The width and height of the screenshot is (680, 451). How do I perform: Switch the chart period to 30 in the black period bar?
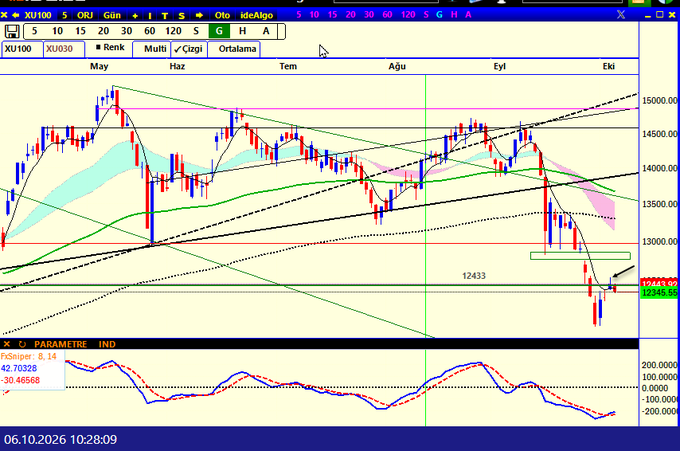[x=126, y=31]
